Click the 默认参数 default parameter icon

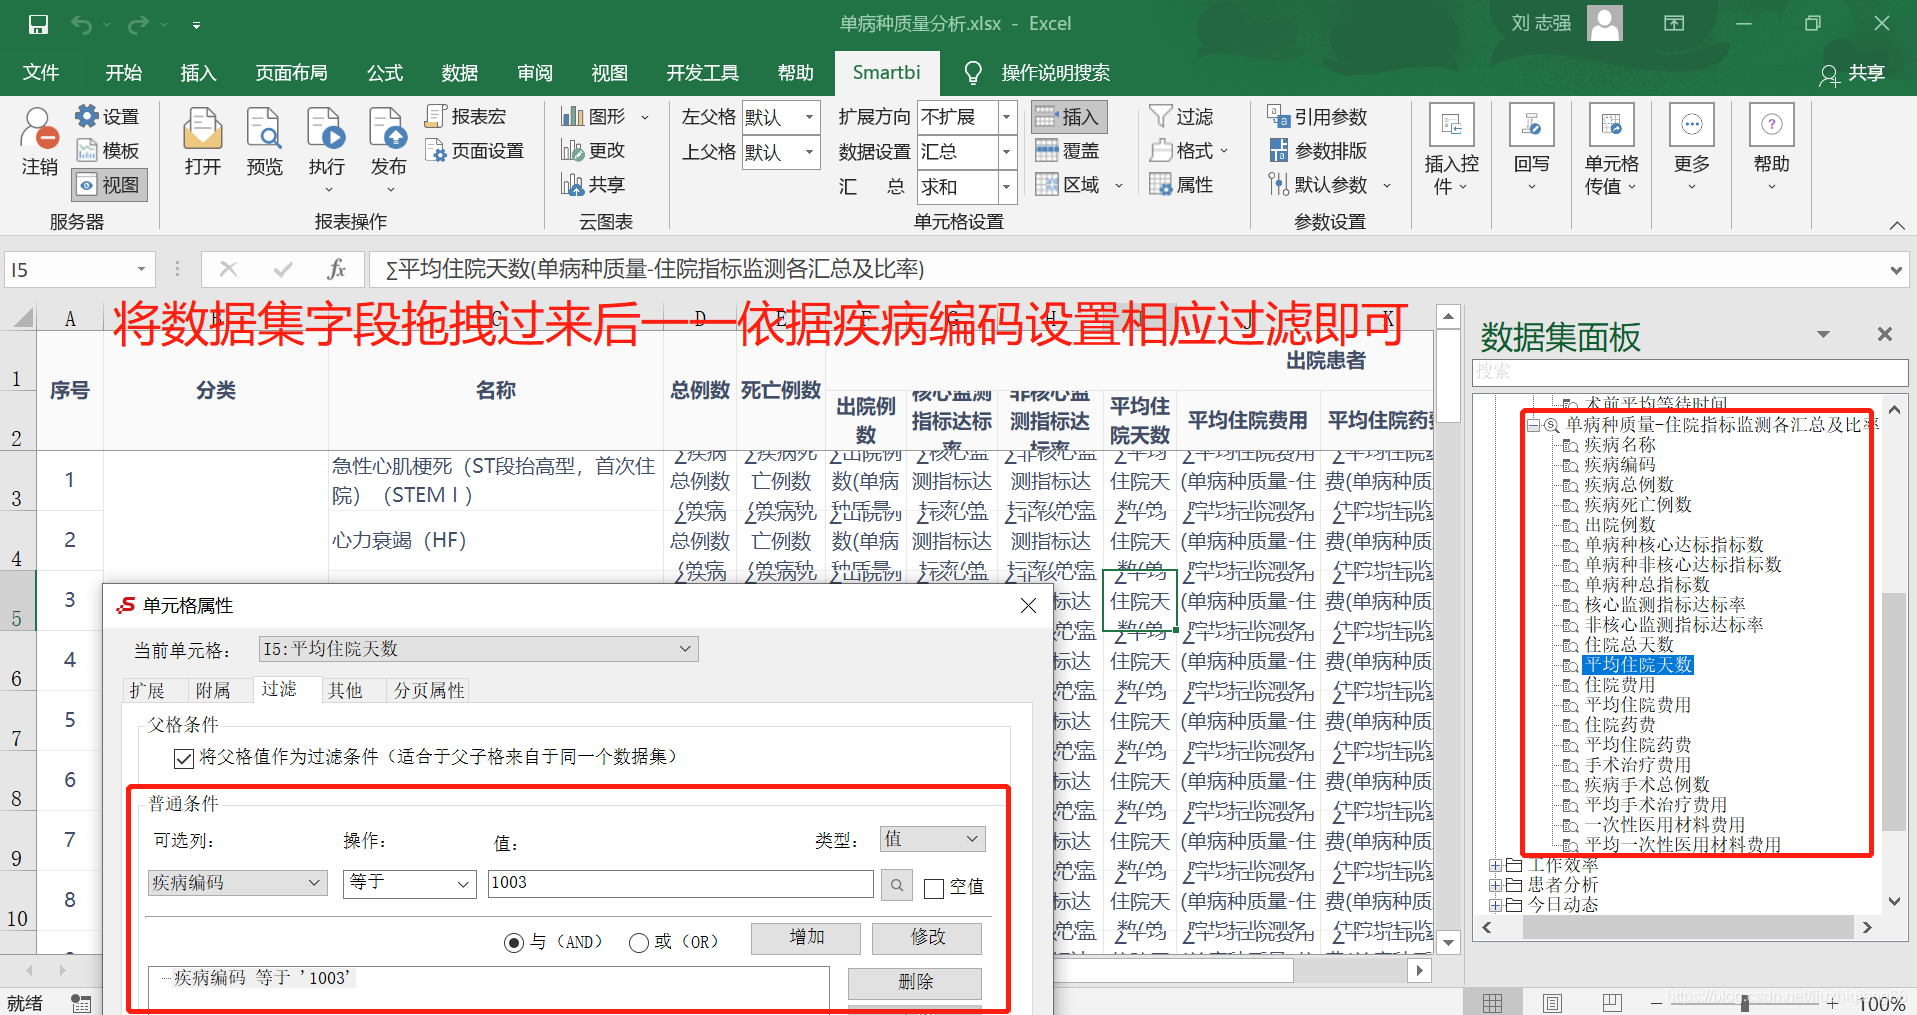(x=1317, y=185)
